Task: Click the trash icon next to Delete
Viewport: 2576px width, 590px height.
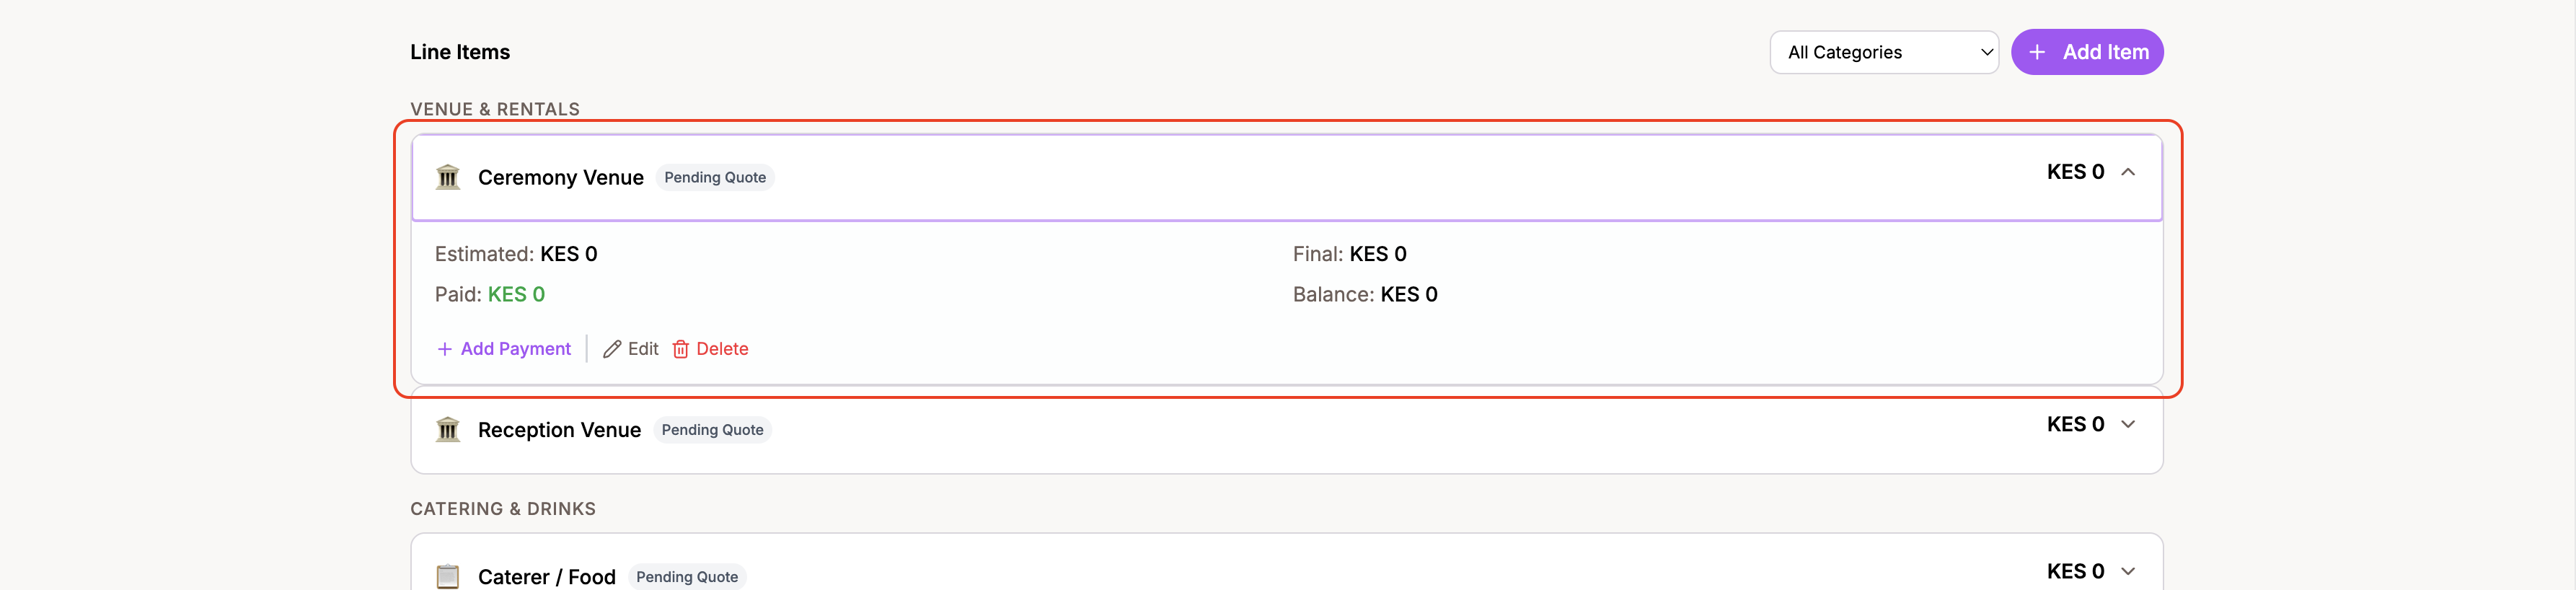Action: click(681, 349)
